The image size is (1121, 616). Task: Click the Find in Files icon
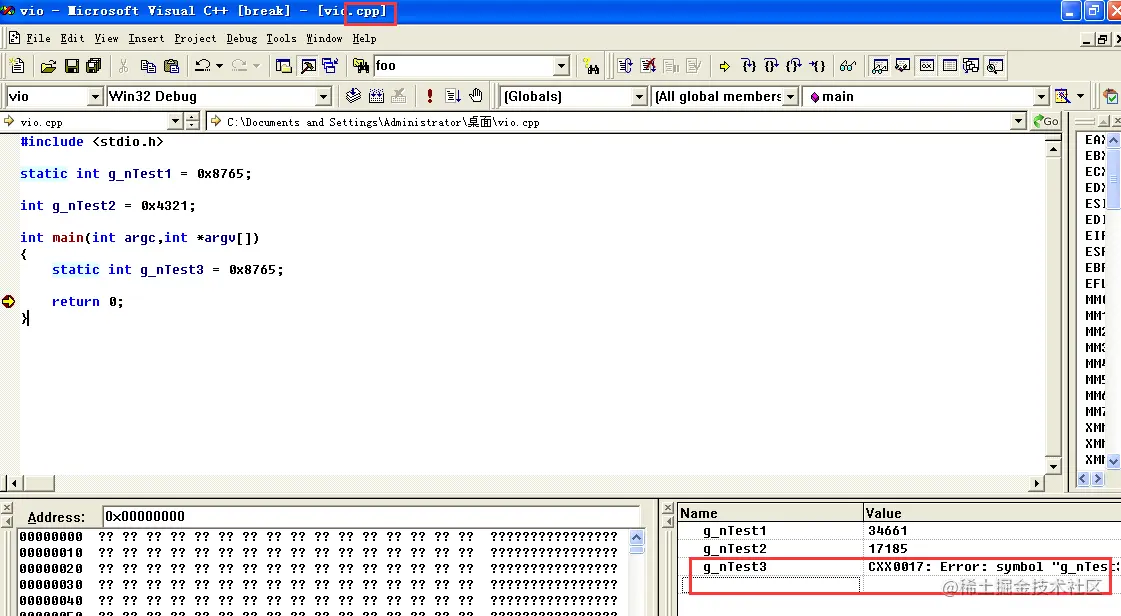click(x=361, y=66)
